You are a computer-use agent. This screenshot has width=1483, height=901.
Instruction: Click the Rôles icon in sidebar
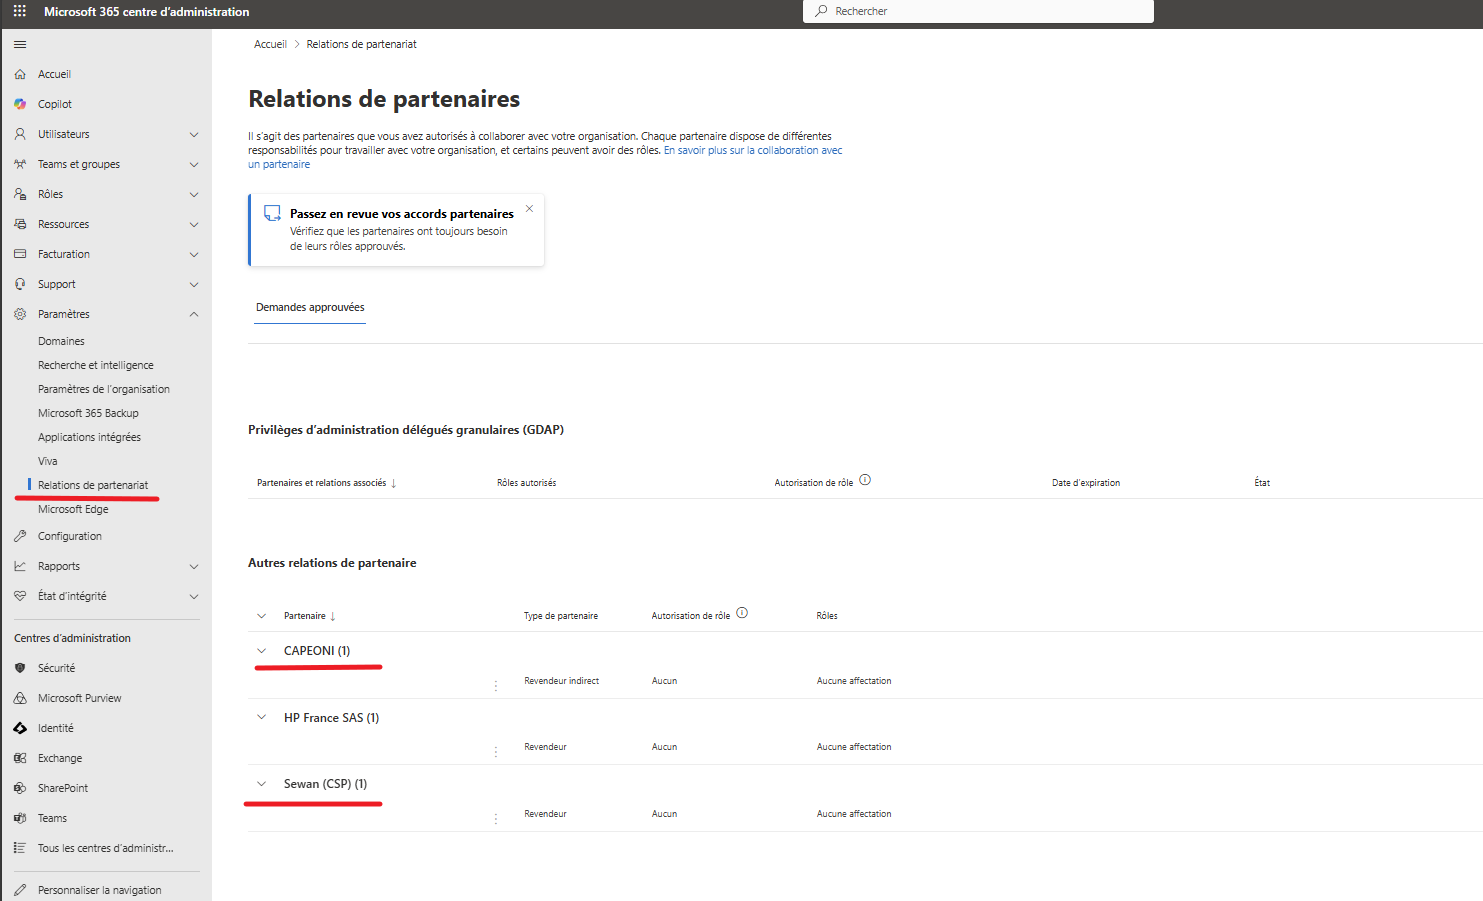(20, 194)
